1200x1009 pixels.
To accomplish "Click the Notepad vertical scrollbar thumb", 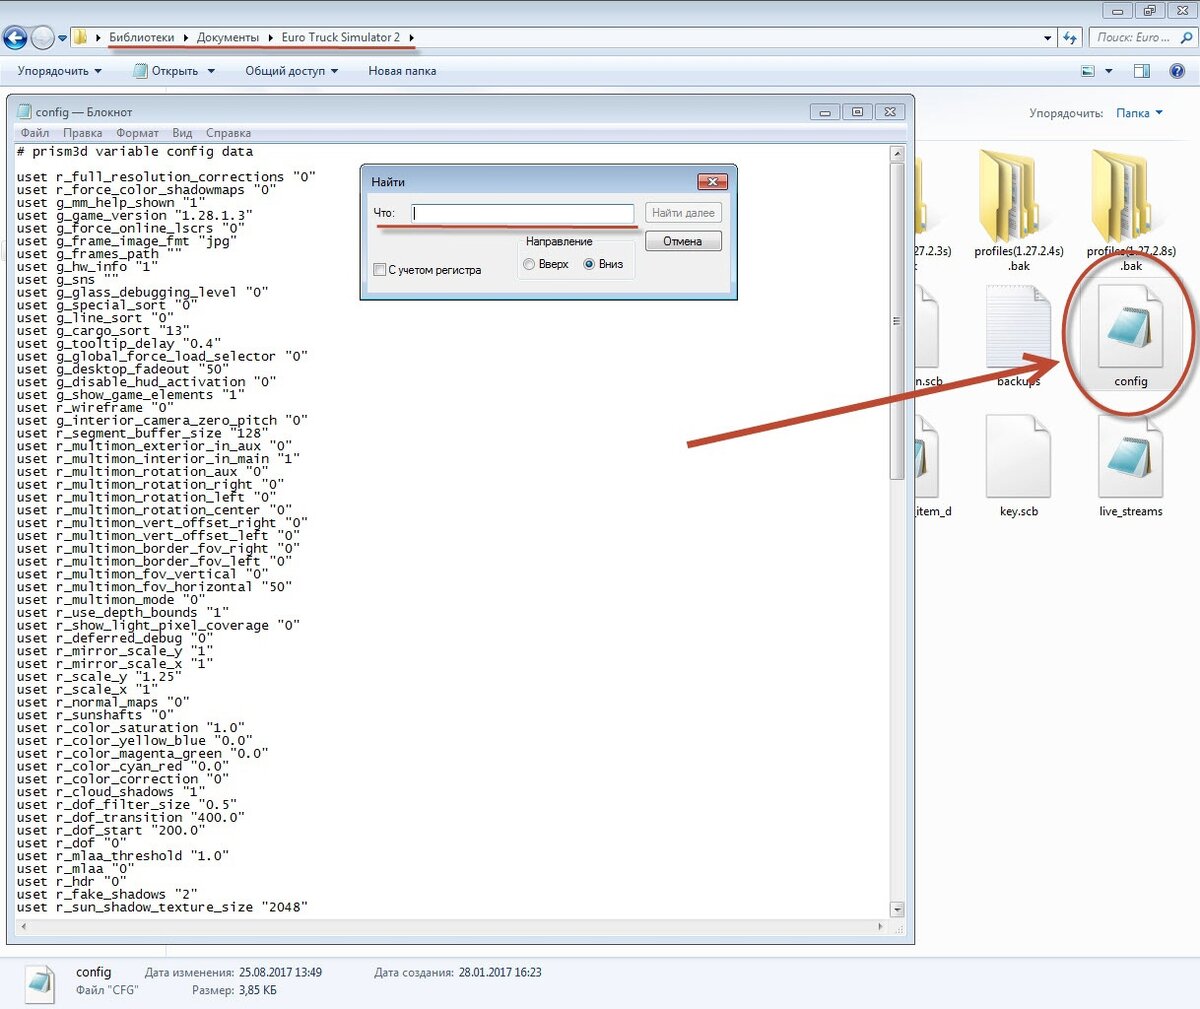I will tap(896, 320).
